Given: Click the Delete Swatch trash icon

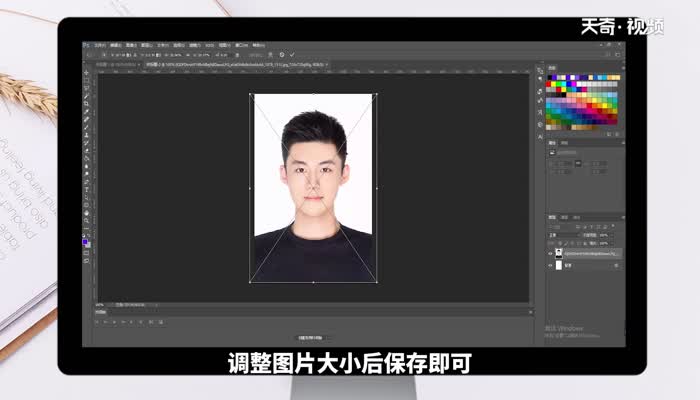Looking at the screenshot, I should (x=617, y=134).
